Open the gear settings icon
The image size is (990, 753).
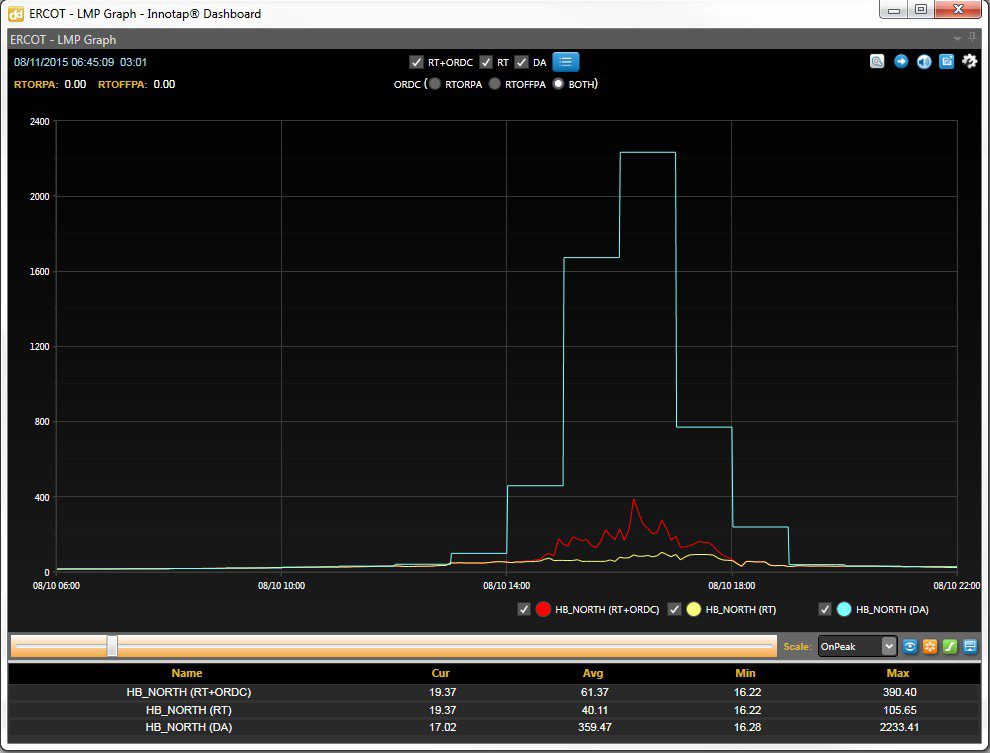[x=969, y=61]
